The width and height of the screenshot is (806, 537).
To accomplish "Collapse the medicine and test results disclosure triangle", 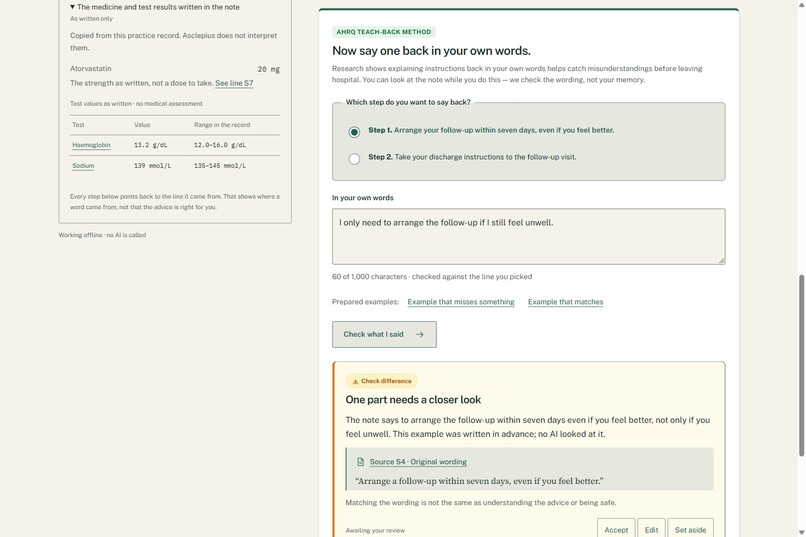I will point(72,7).
